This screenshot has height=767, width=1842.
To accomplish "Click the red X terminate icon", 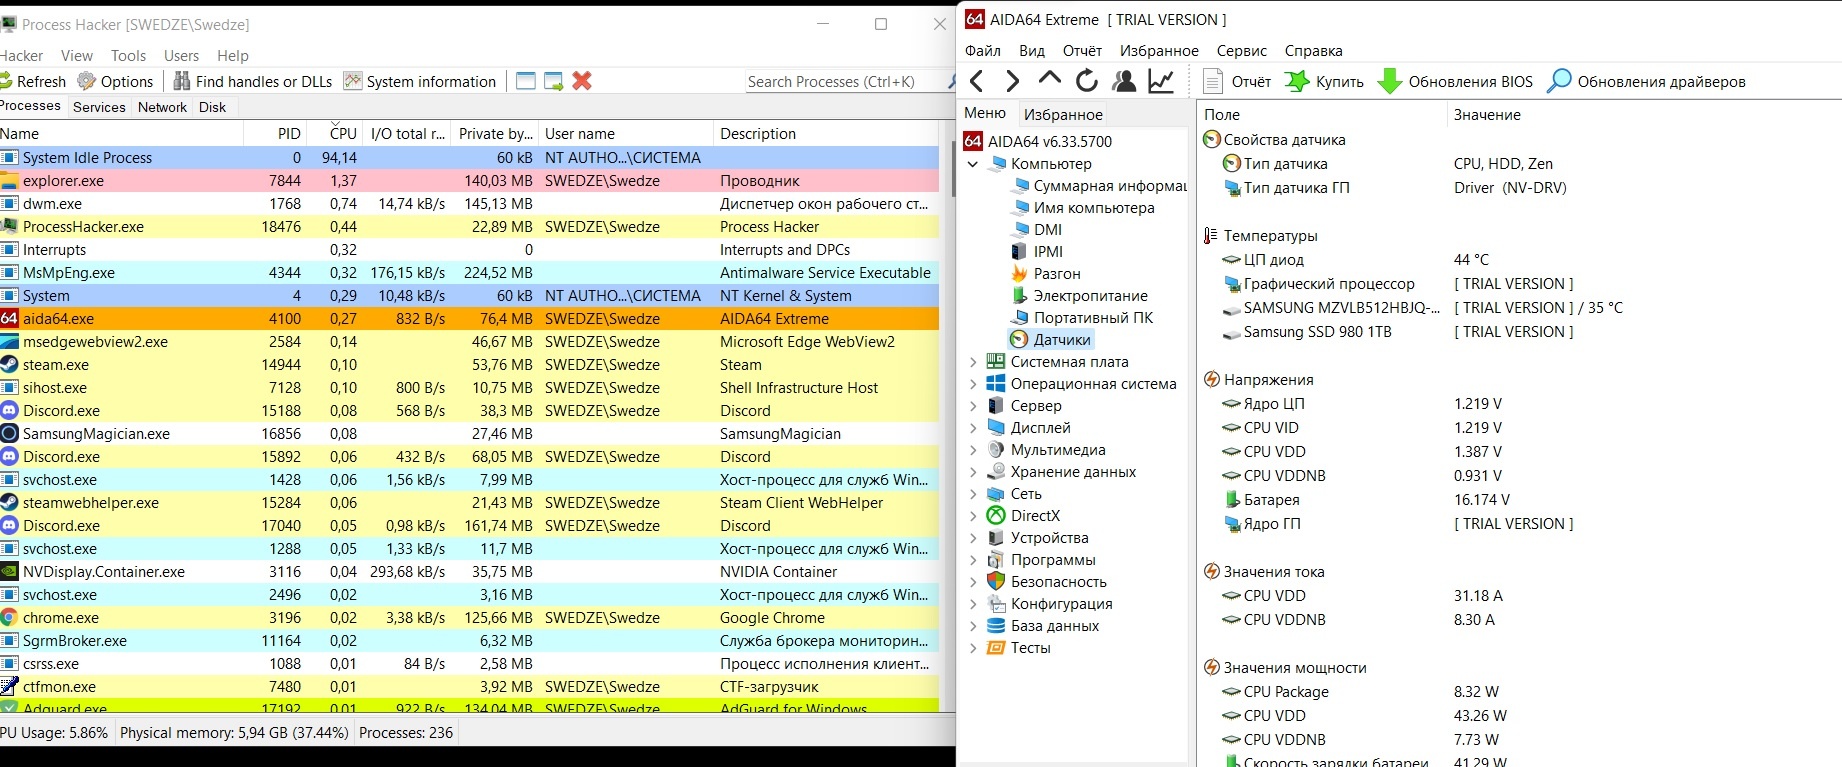I will point(582,81).
